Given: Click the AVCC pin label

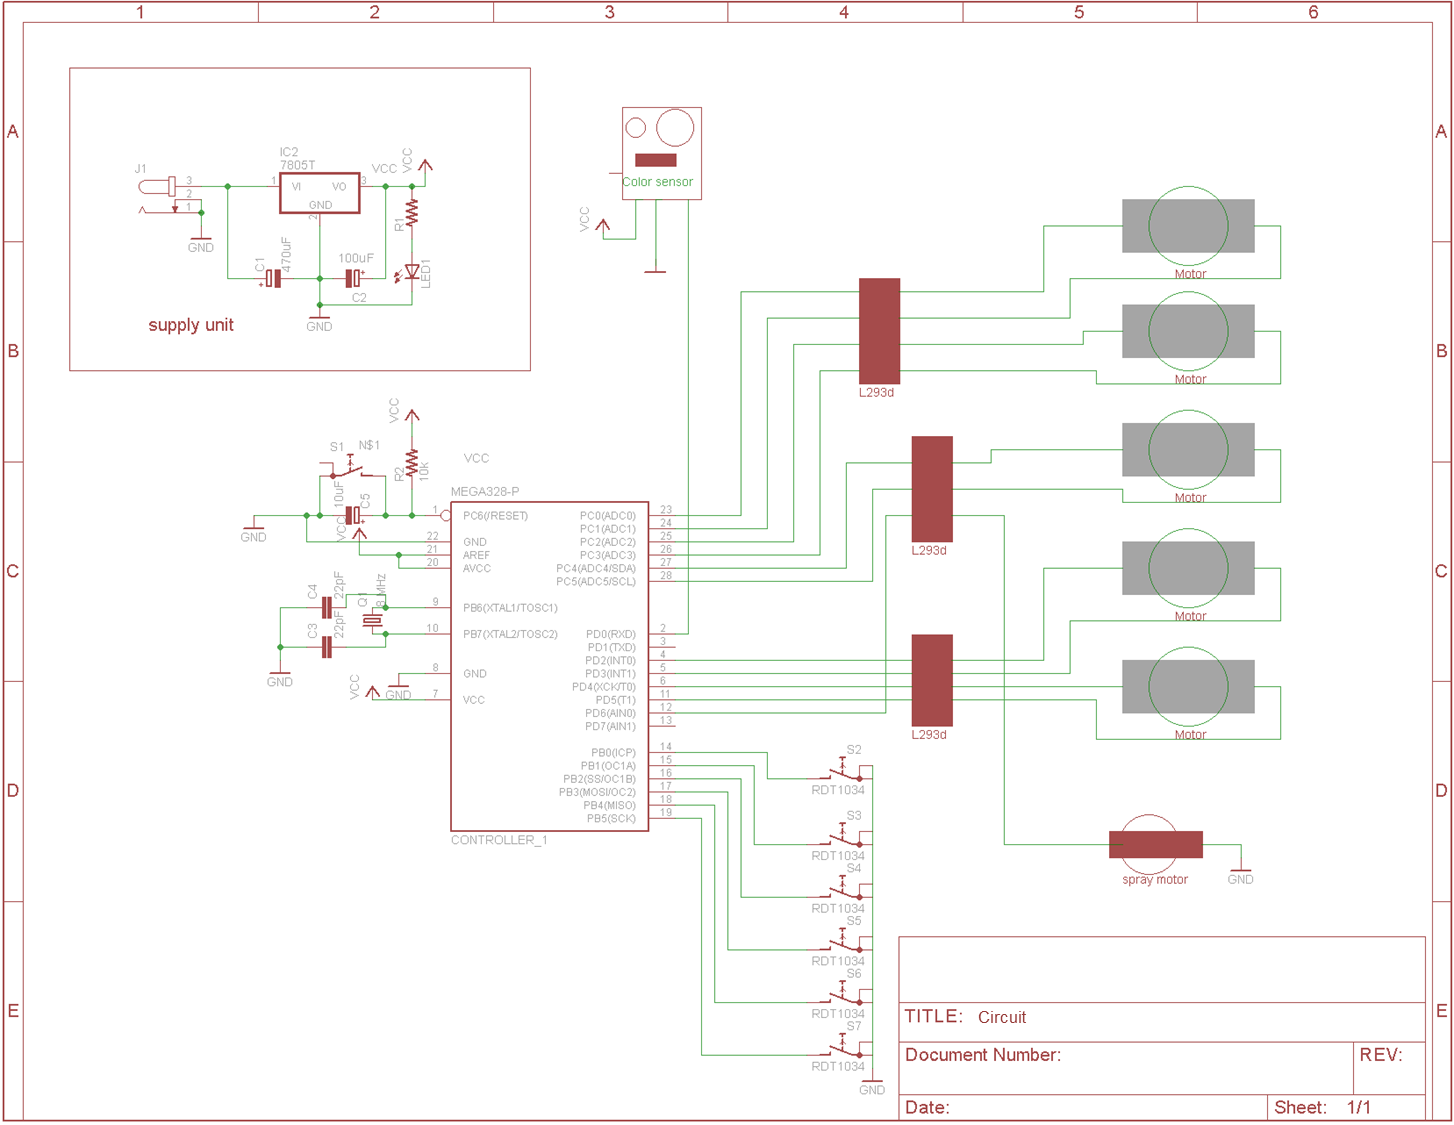Looking at the screenshot, I should [x=477, y=568].
